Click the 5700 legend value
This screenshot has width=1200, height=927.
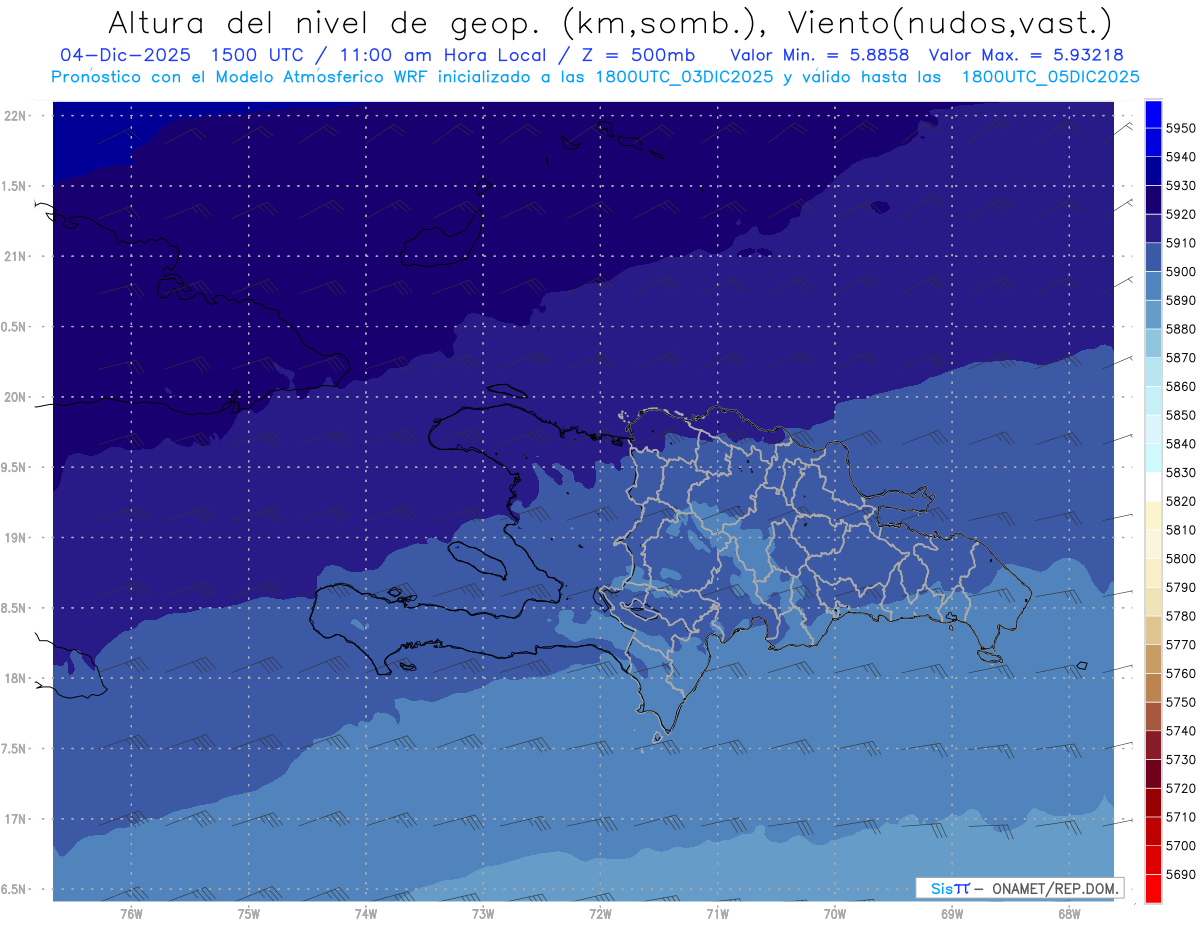[1181, 846]
